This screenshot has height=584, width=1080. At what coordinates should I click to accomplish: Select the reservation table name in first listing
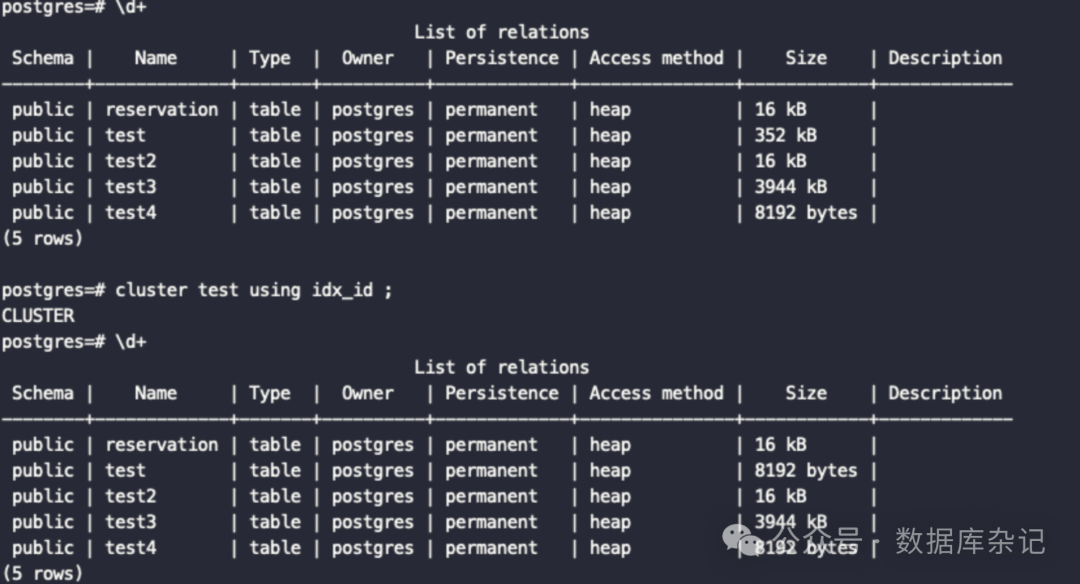(161, 109)
